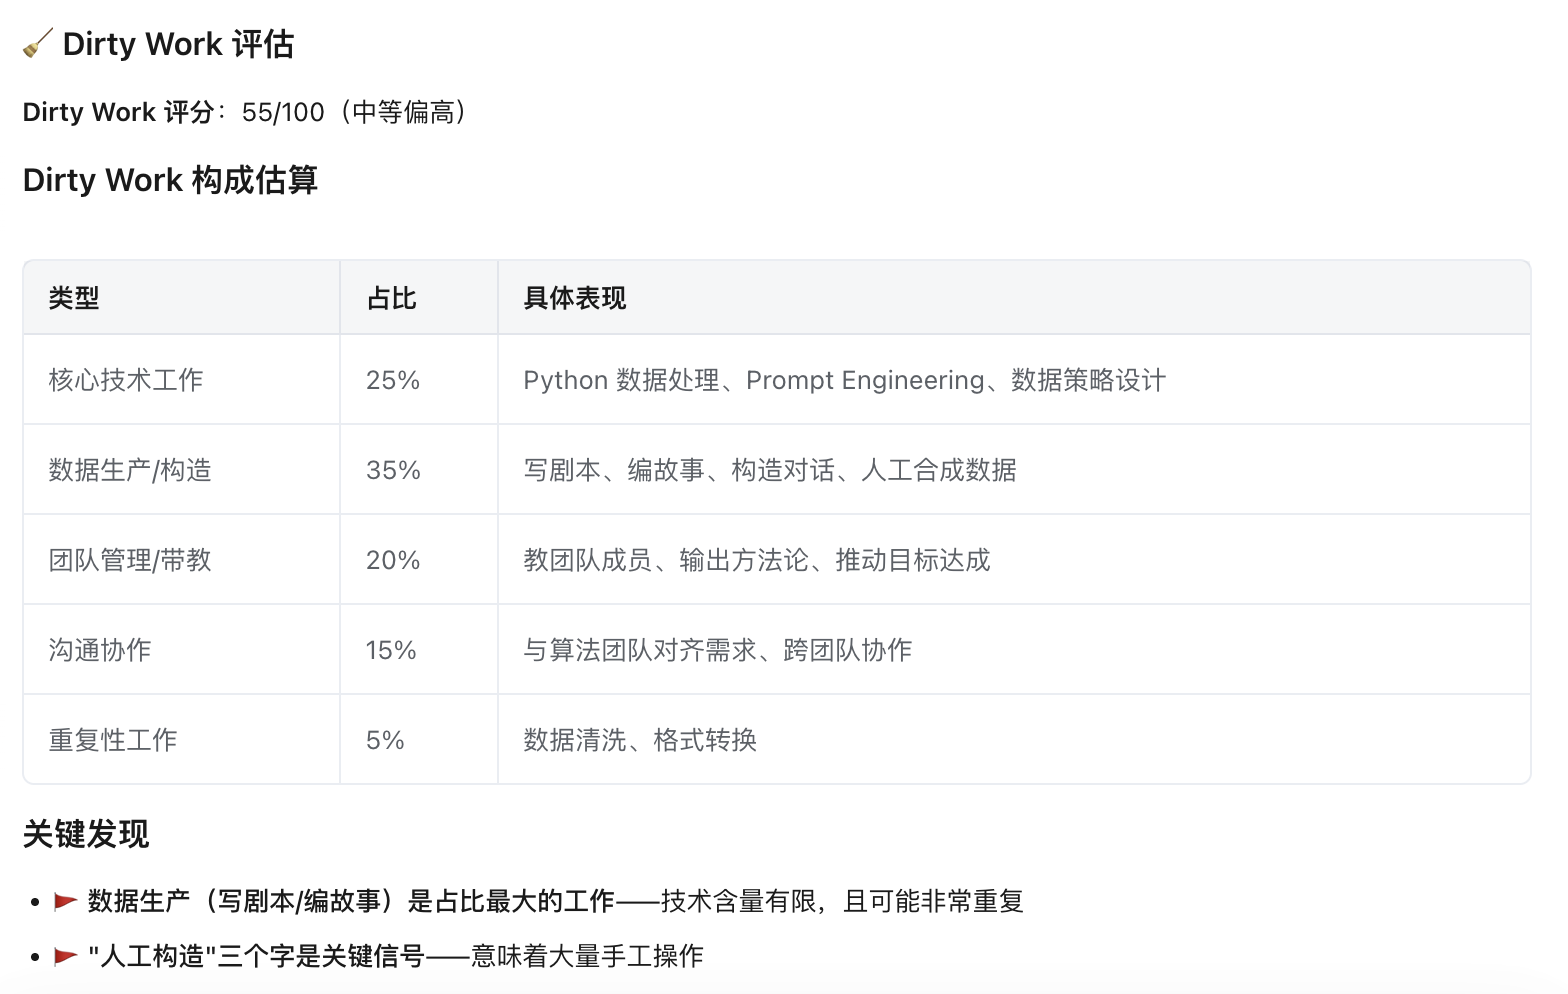
Task: Click the 团队管理/带教 row label
Action: (x=130, y=560)
